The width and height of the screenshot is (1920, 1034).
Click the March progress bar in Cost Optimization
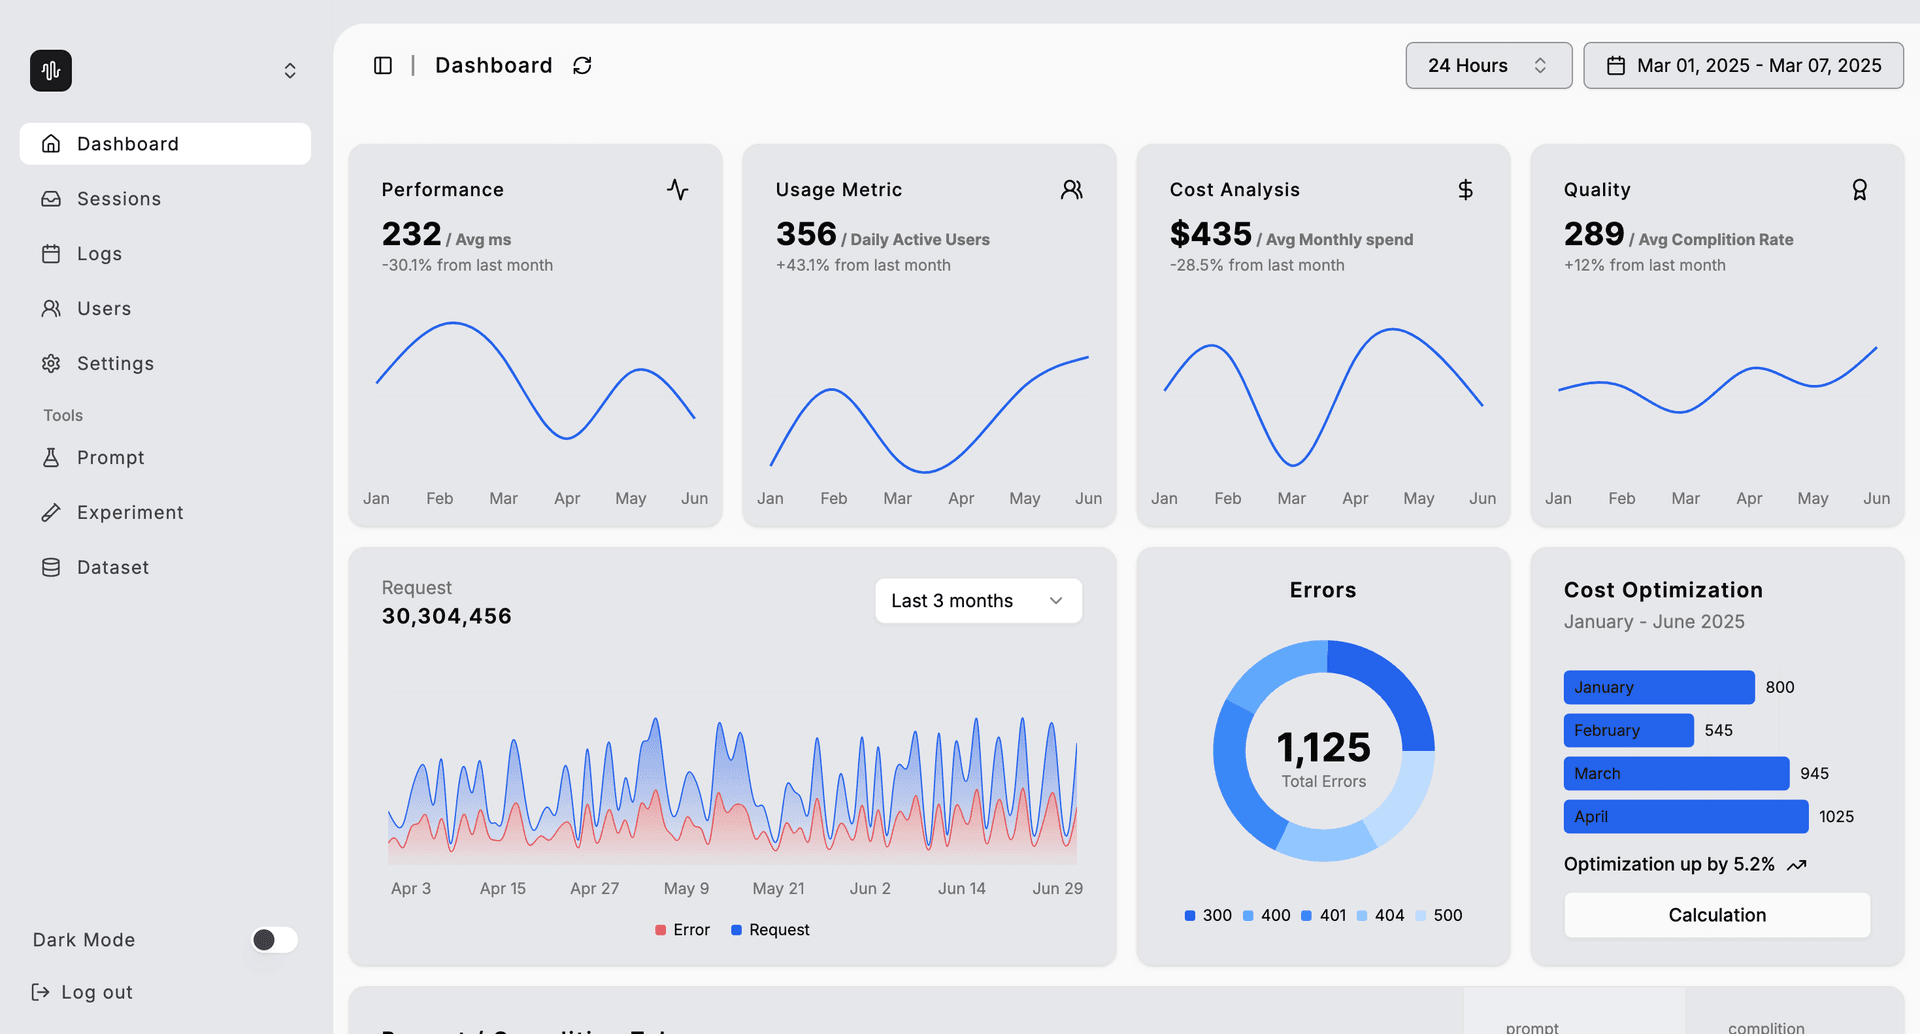pos(1676,773)
